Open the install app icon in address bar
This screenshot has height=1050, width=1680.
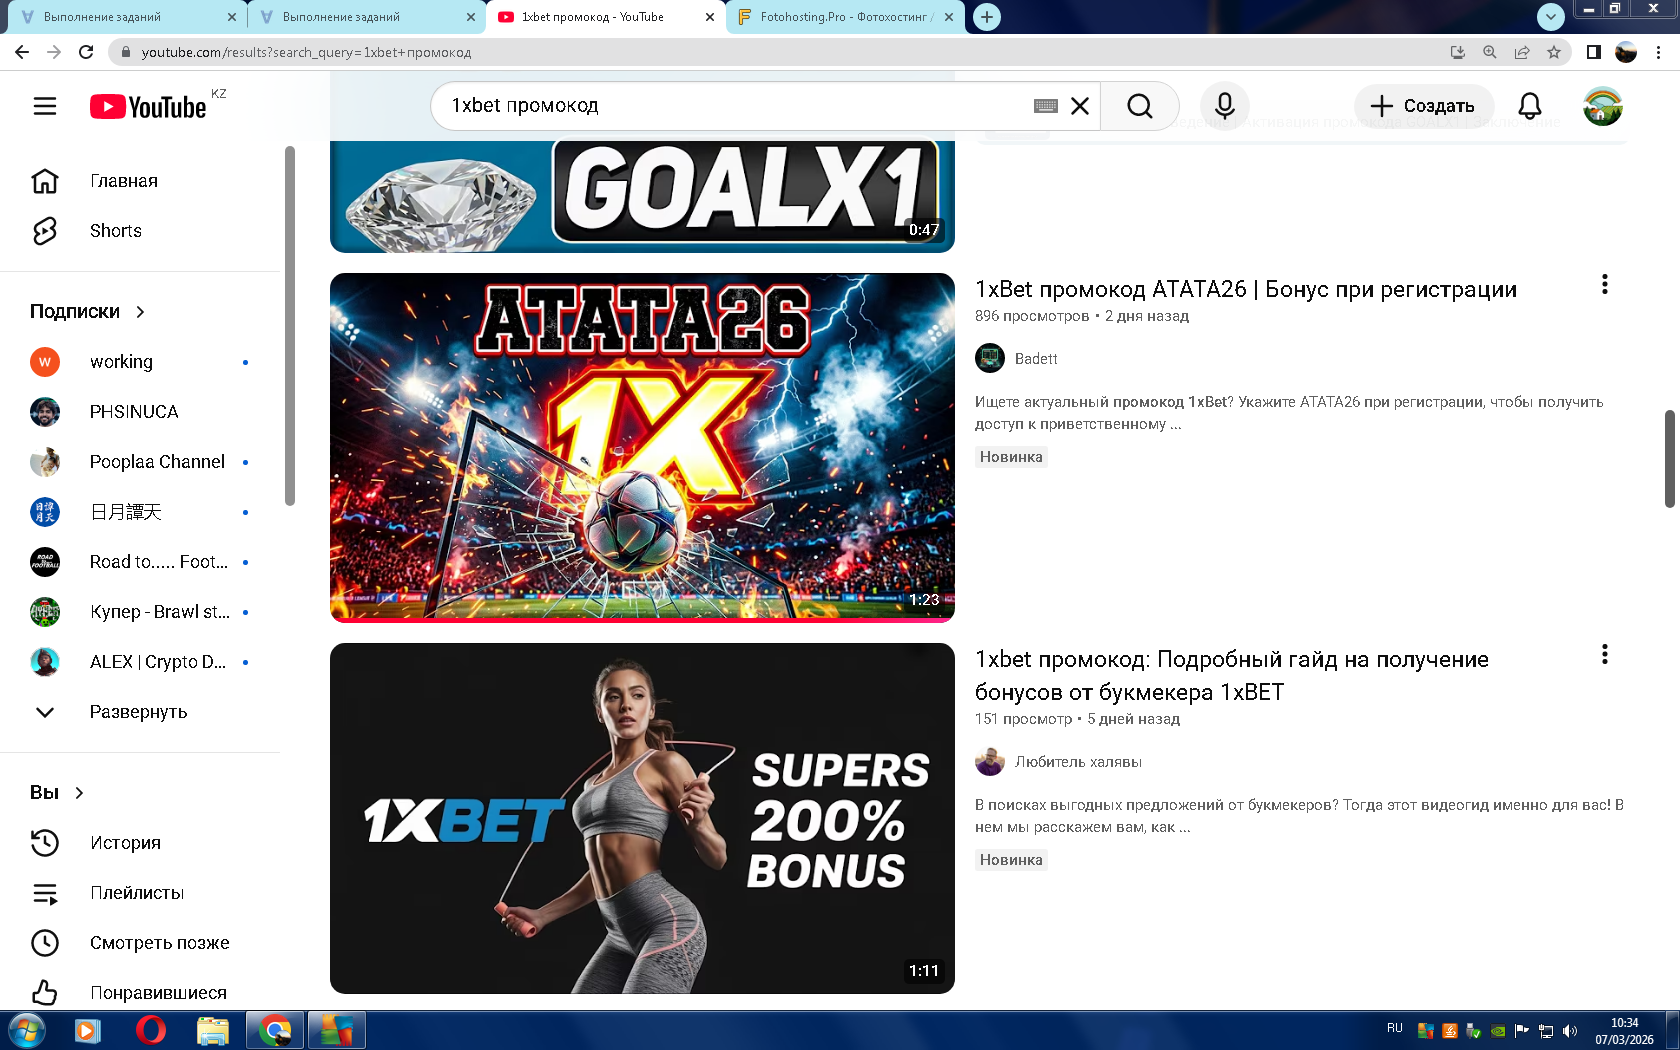click(1458, 52)
